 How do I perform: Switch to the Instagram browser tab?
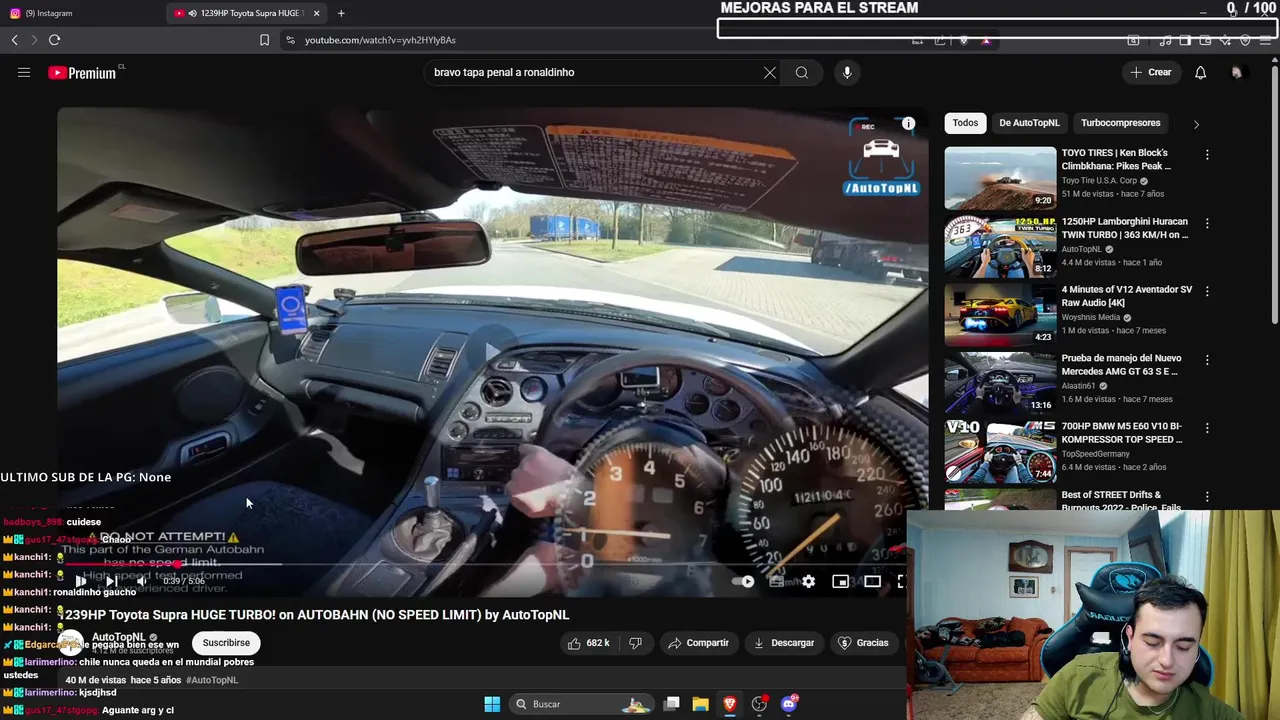pyautogui.click(x=80, y=13)
